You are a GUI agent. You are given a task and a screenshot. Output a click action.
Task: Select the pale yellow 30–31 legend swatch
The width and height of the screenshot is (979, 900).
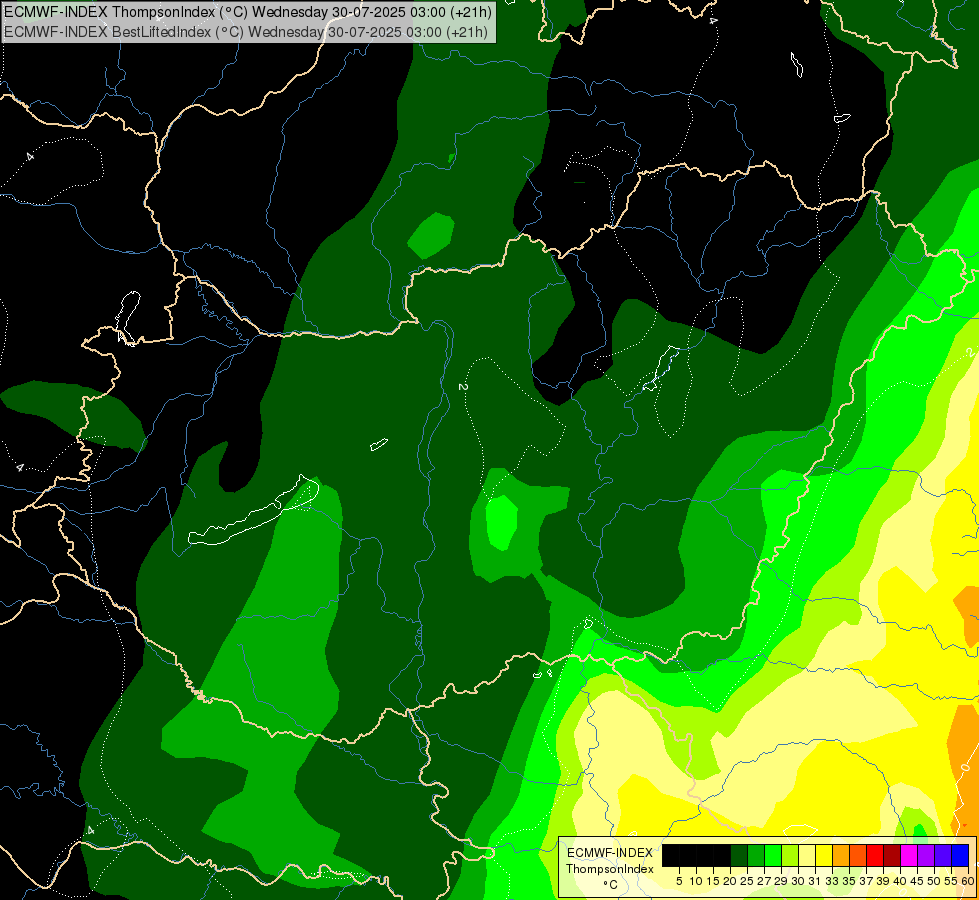click(x=807, y=855)
